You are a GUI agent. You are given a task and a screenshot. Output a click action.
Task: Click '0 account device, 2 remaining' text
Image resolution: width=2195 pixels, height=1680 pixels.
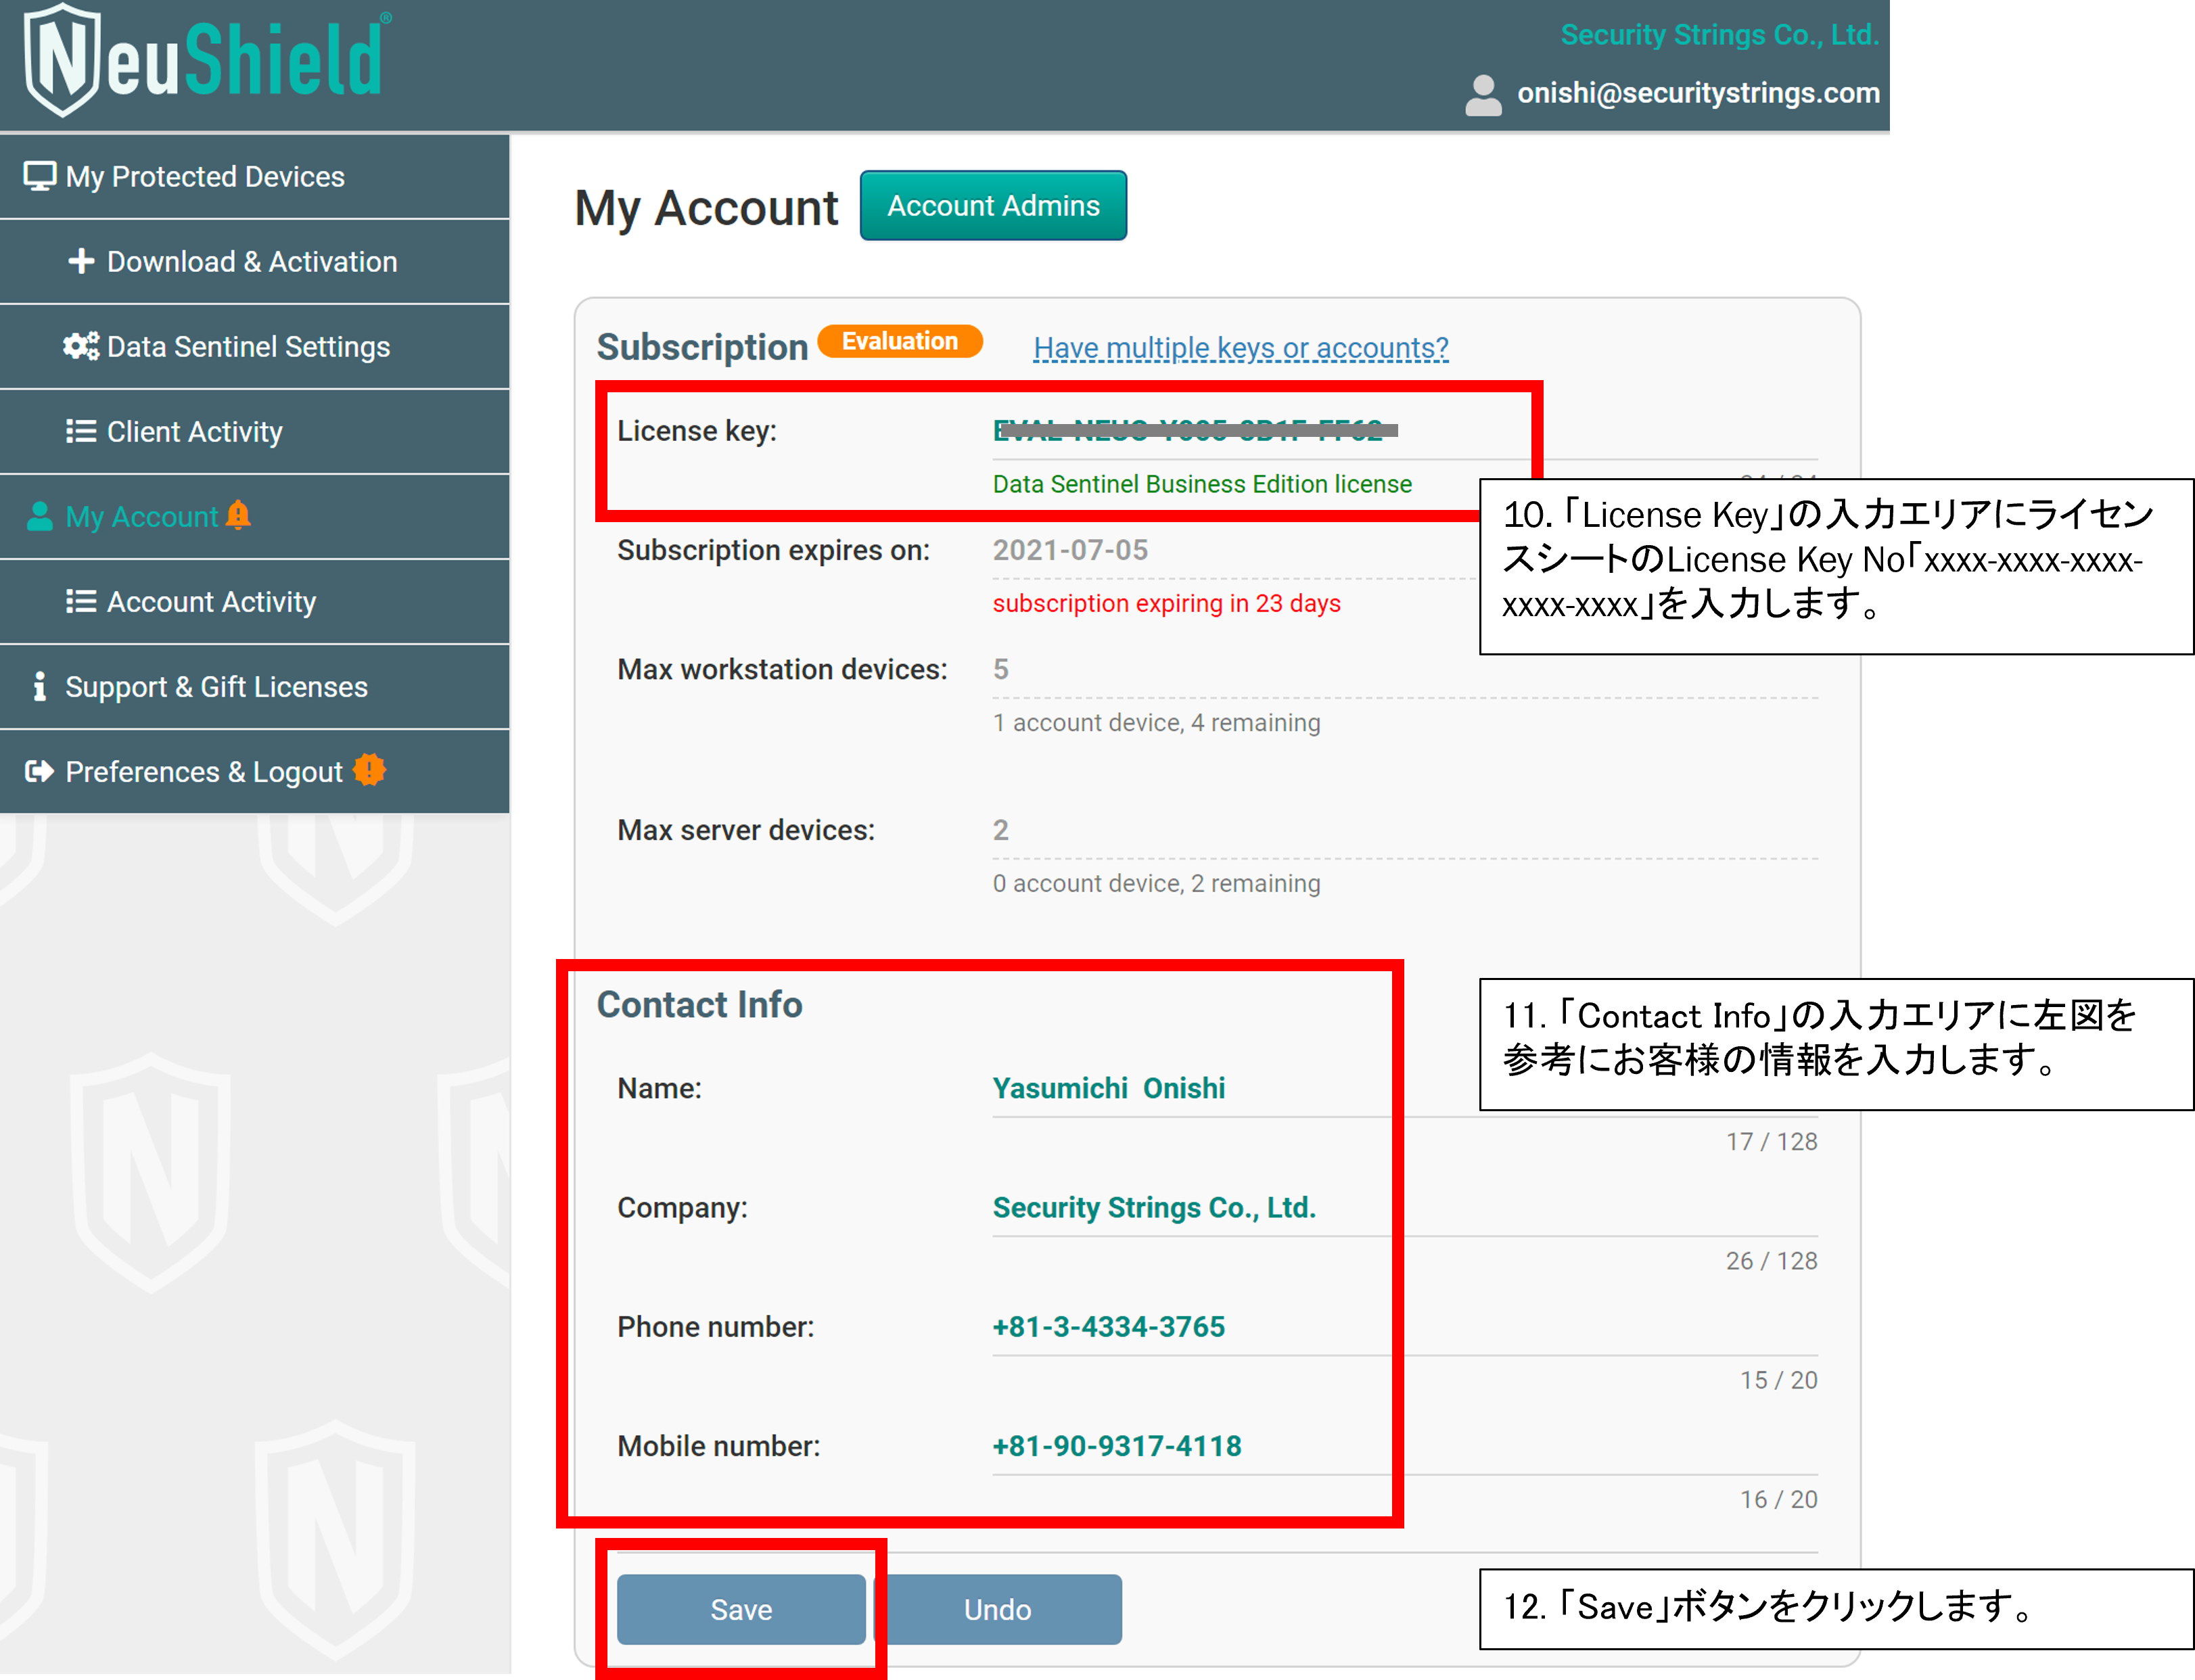click(1156, 883)
